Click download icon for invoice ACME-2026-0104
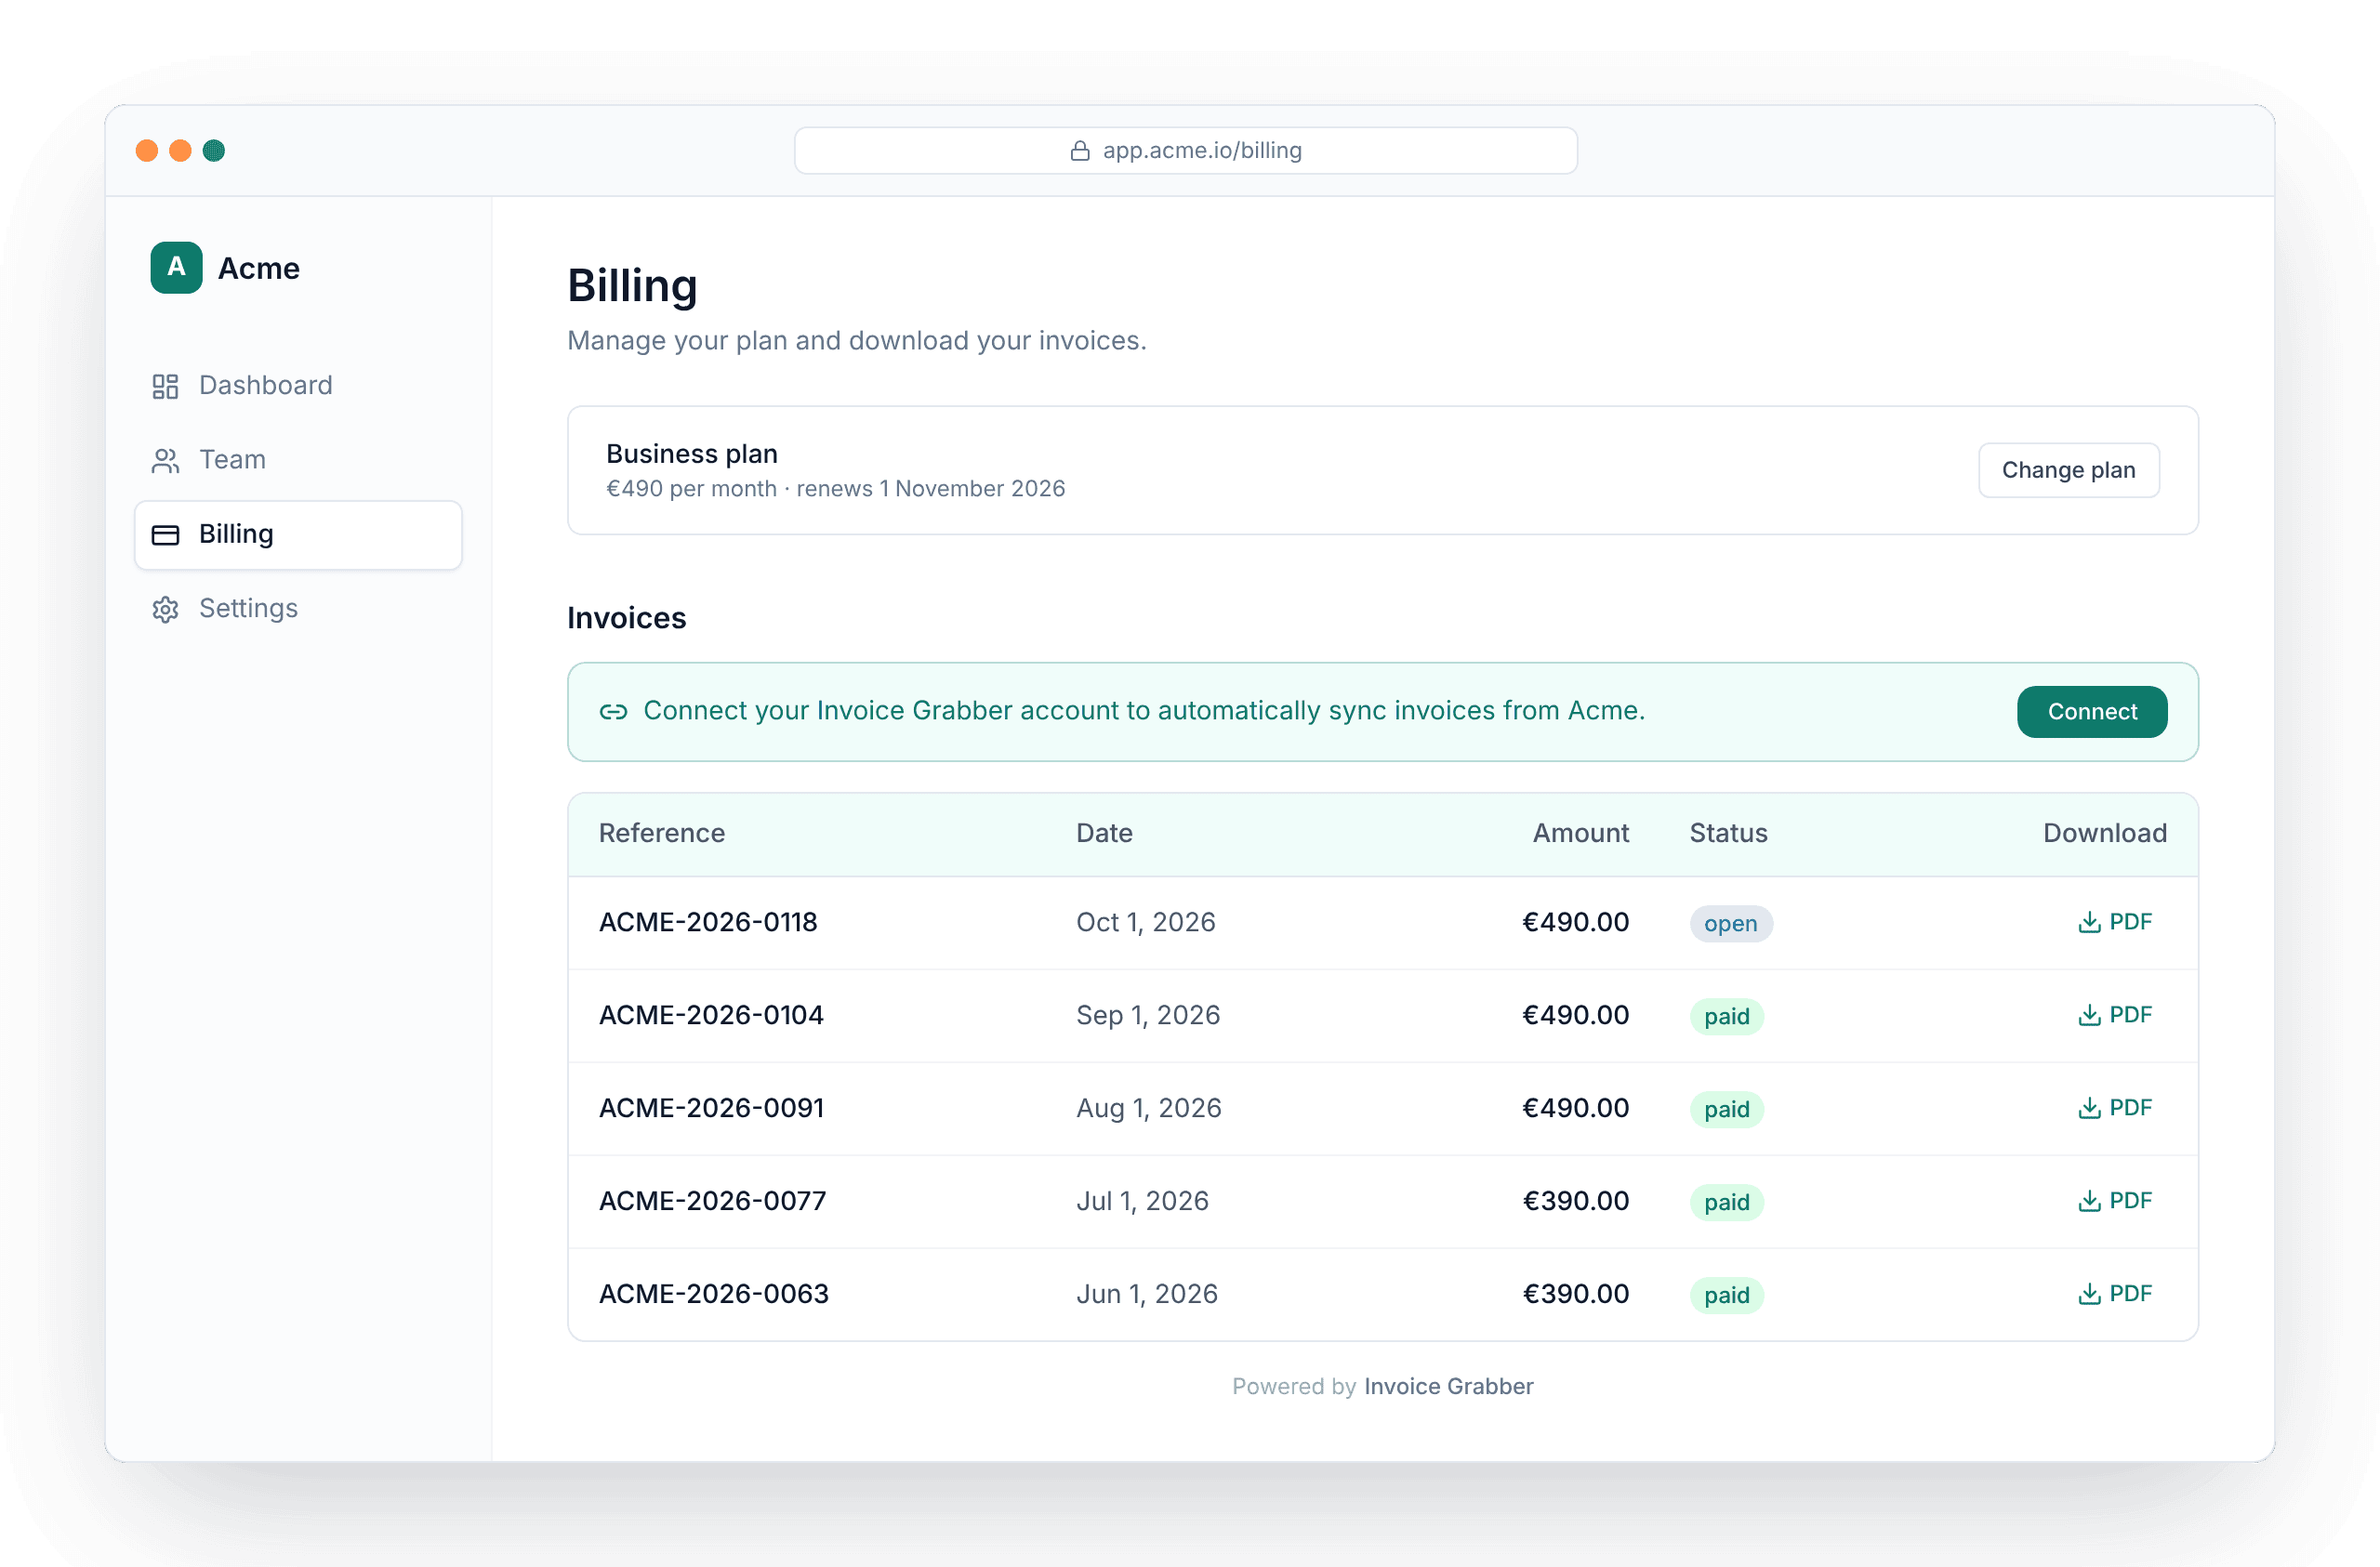 click(2089, 1015)
